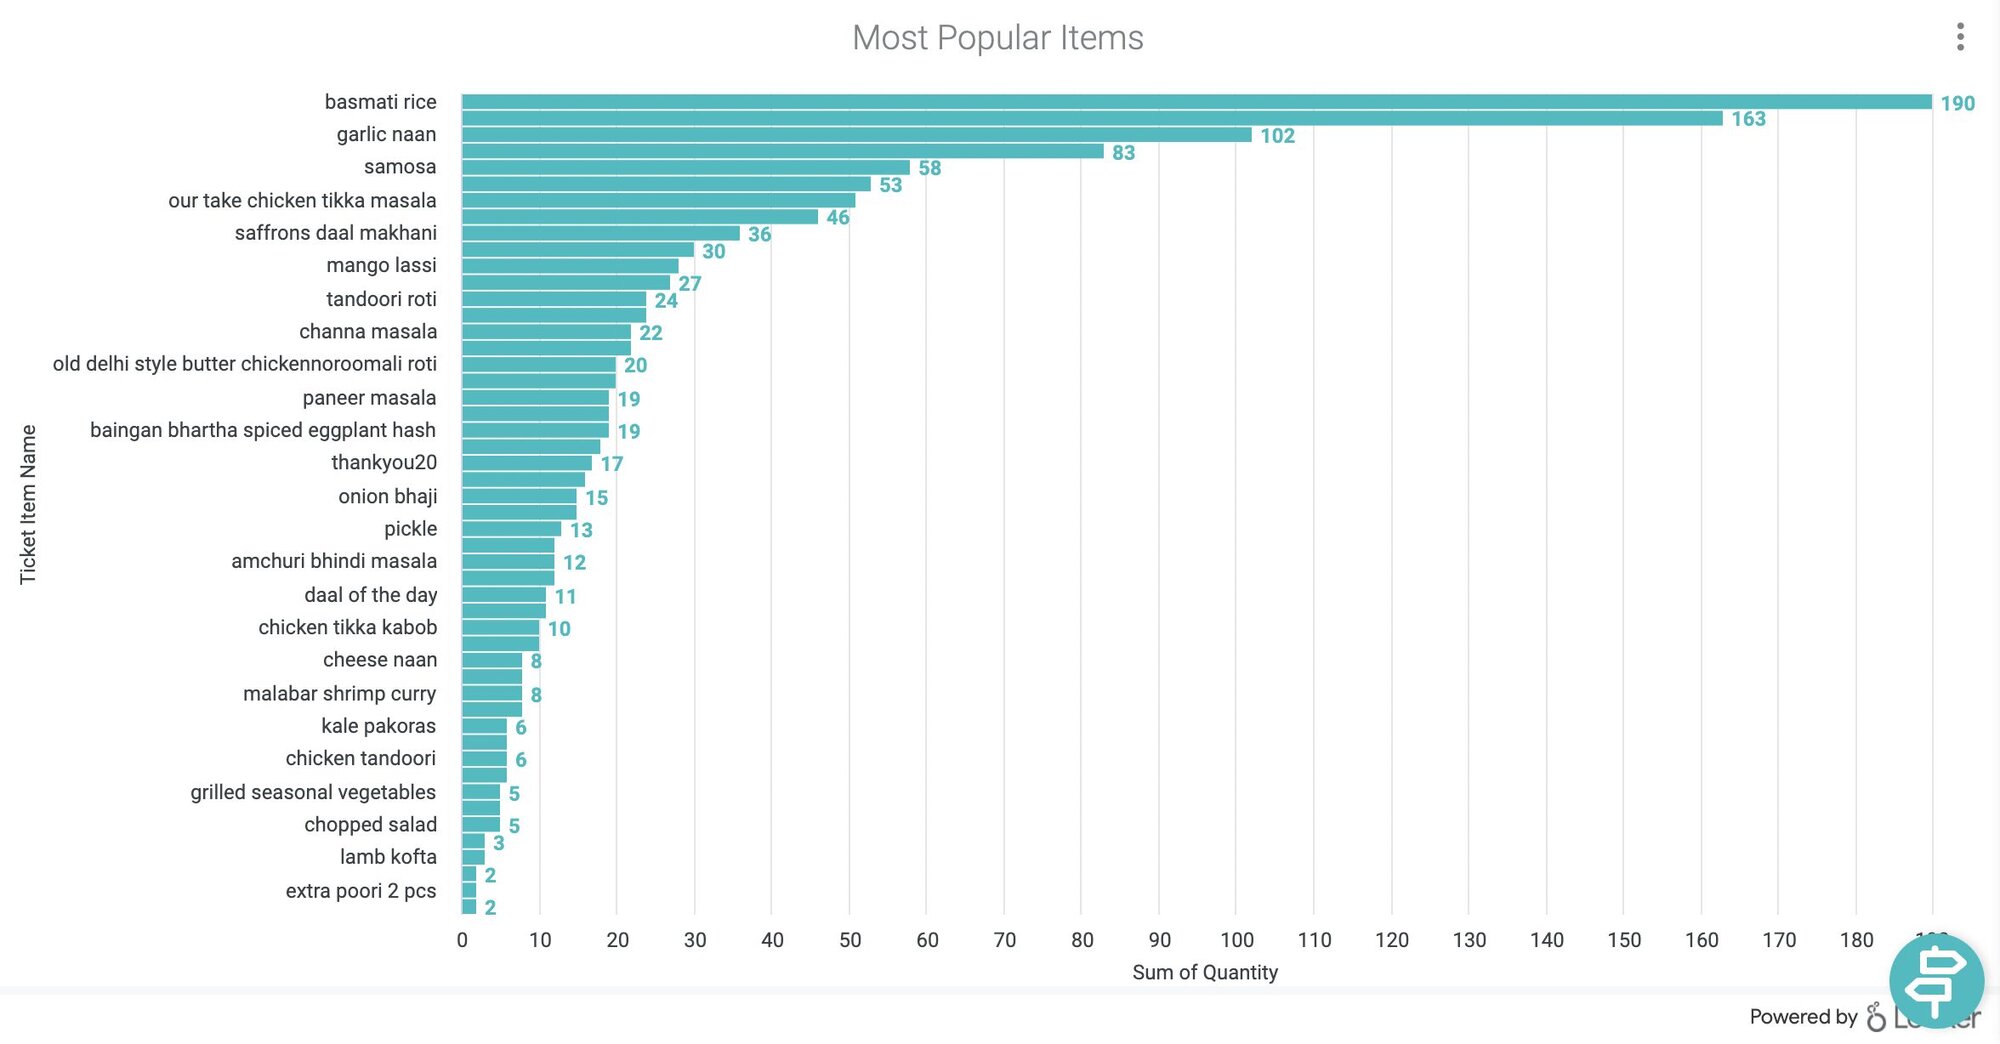This screenshot has height=1044, width=2000.
Task: Click the Sum of Quantity axis title
Action: [x=1204, y=972]
